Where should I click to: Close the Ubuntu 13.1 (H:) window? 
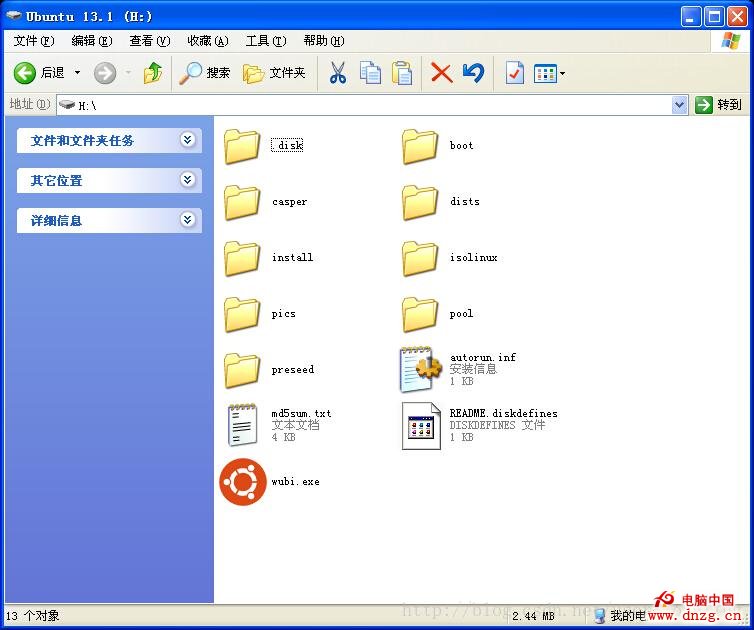coord(737,17)
